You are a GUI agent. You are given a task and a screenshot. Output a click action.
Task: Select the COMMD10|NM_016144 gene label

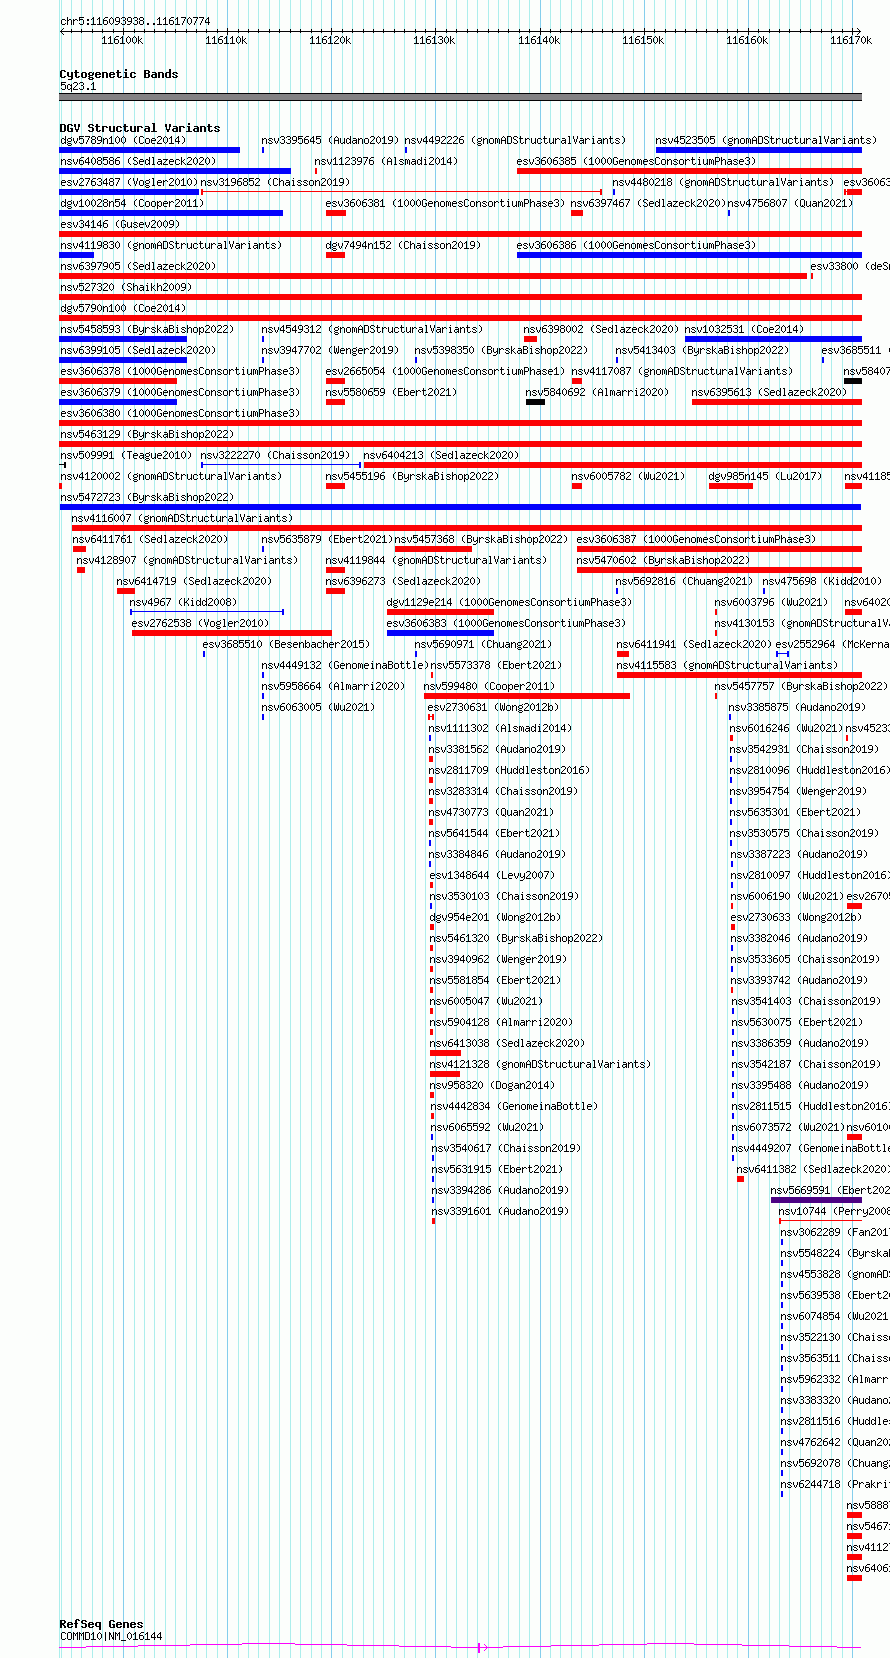(111, 1636)
